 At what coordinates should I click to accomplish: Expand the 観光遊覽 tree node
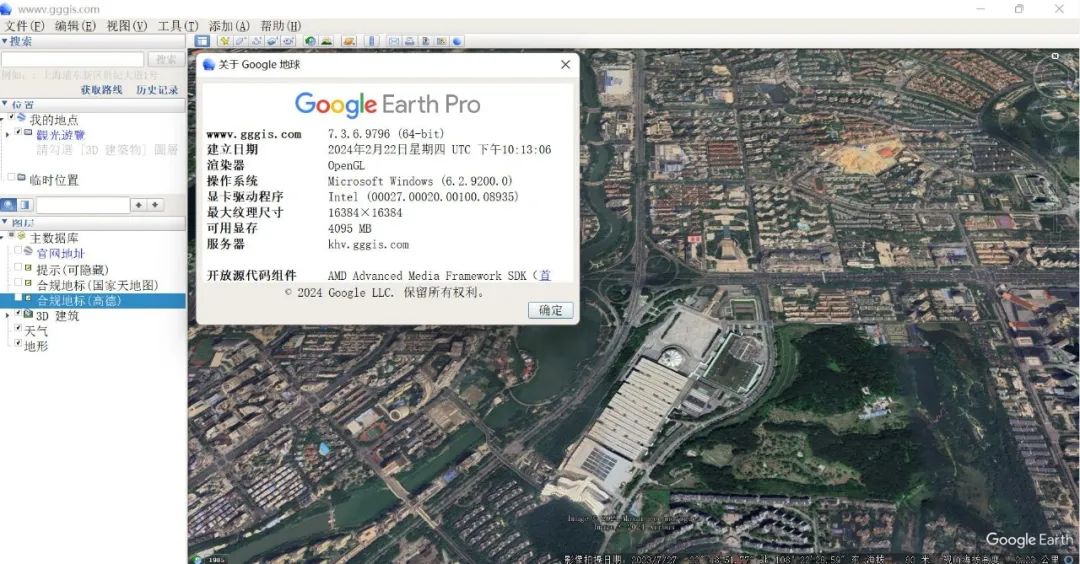click(8, 134)
